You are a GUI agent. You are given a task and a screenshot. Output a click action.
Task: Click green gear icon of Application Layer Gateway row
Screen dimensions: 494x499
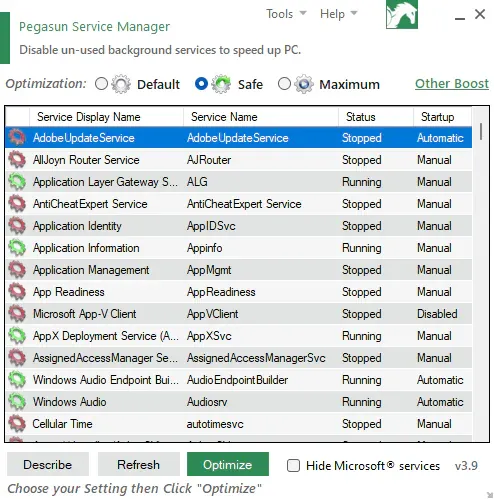[17, 181]
